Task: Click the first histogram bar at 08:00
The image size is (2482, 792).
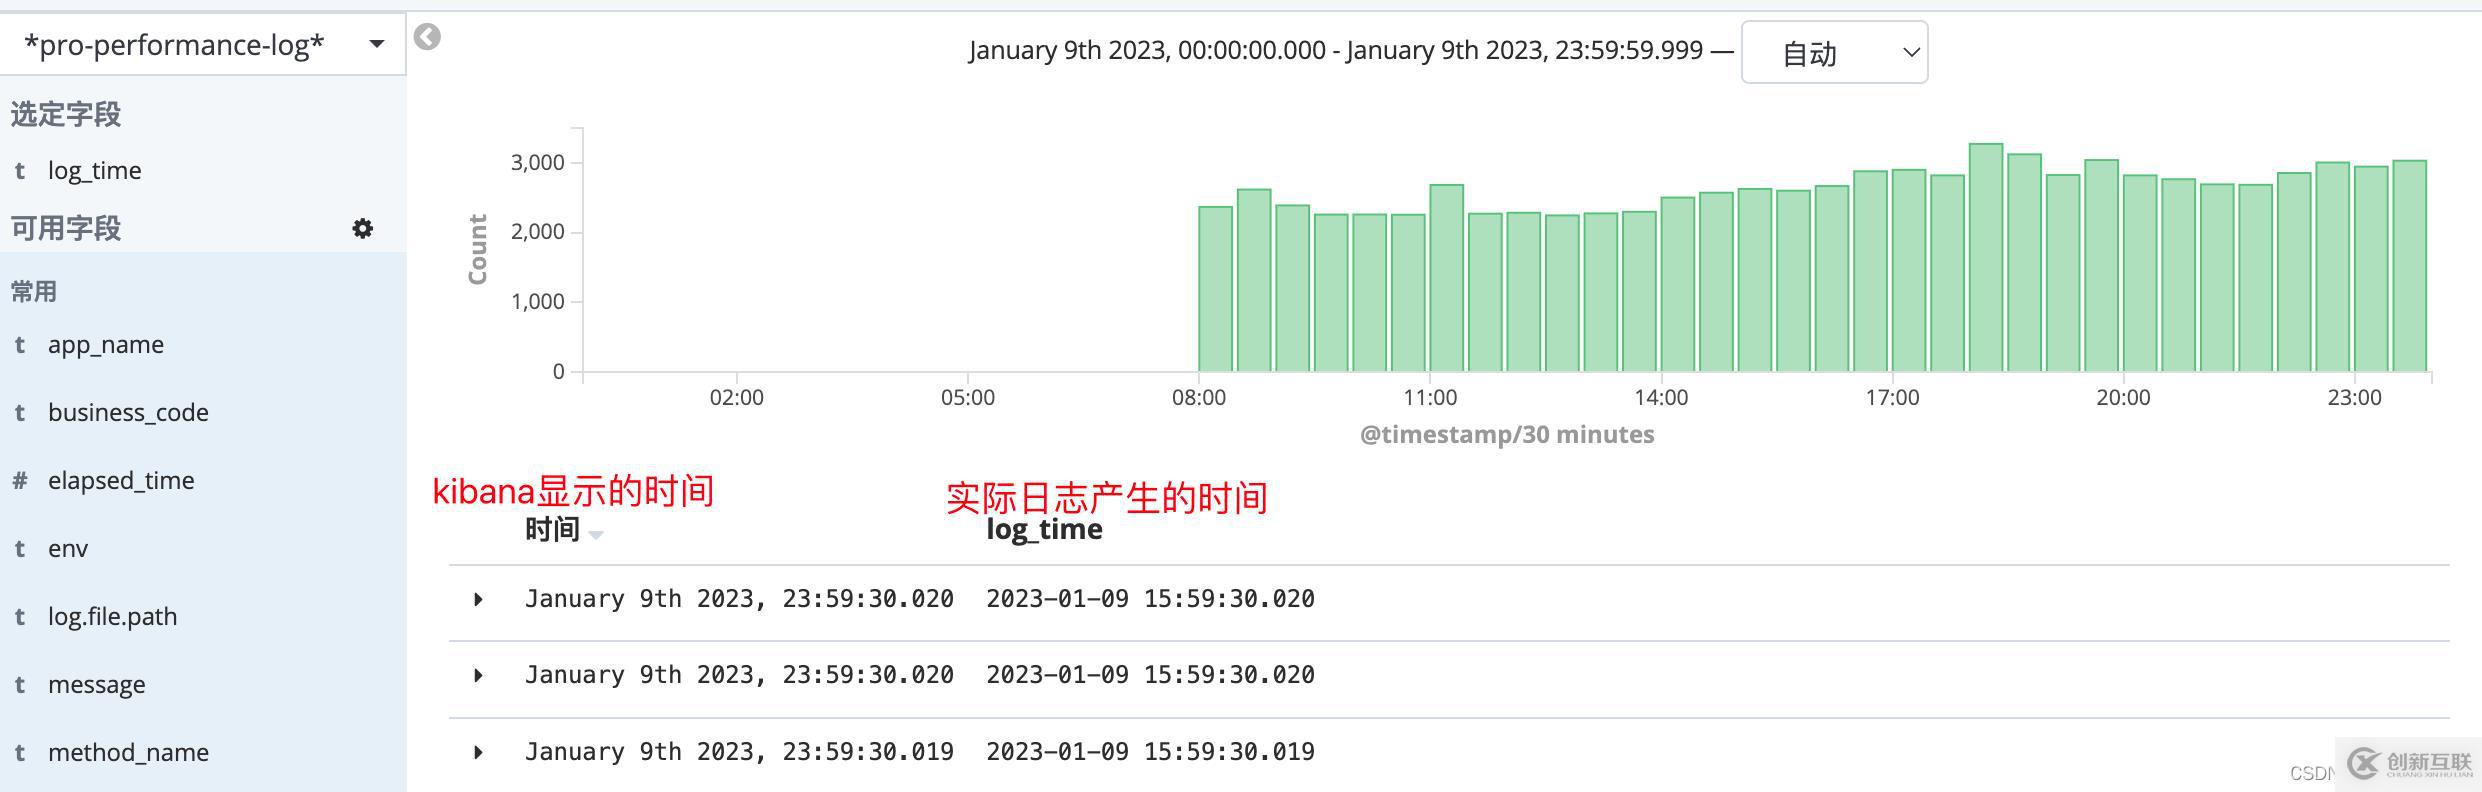Action: [x=1215, y=289]
